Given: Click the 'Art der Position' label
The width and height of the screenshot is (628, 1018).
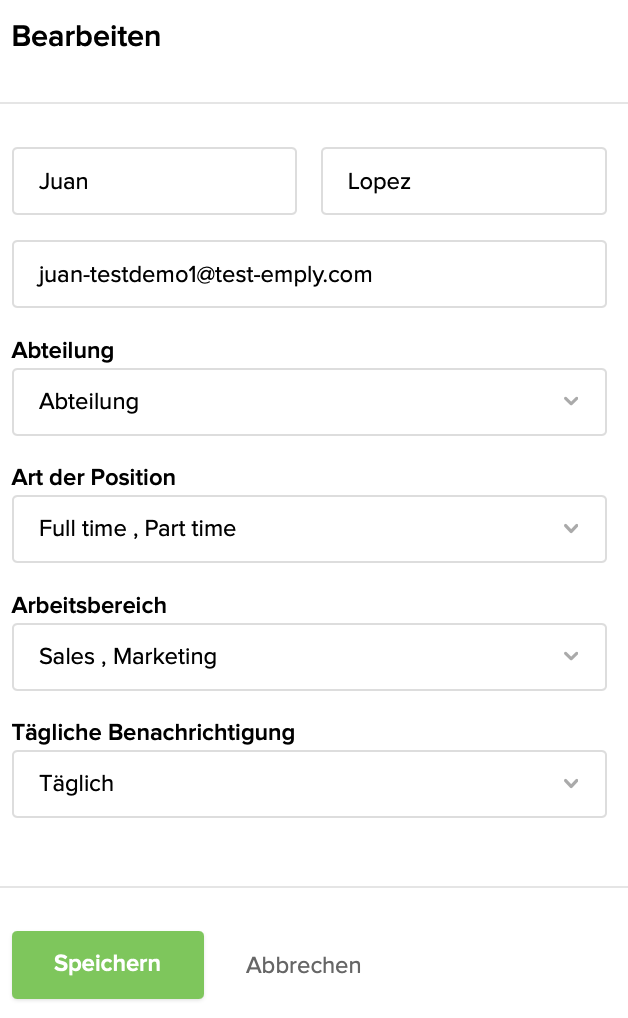Looking at the screenshot, I should click(93, 477).
